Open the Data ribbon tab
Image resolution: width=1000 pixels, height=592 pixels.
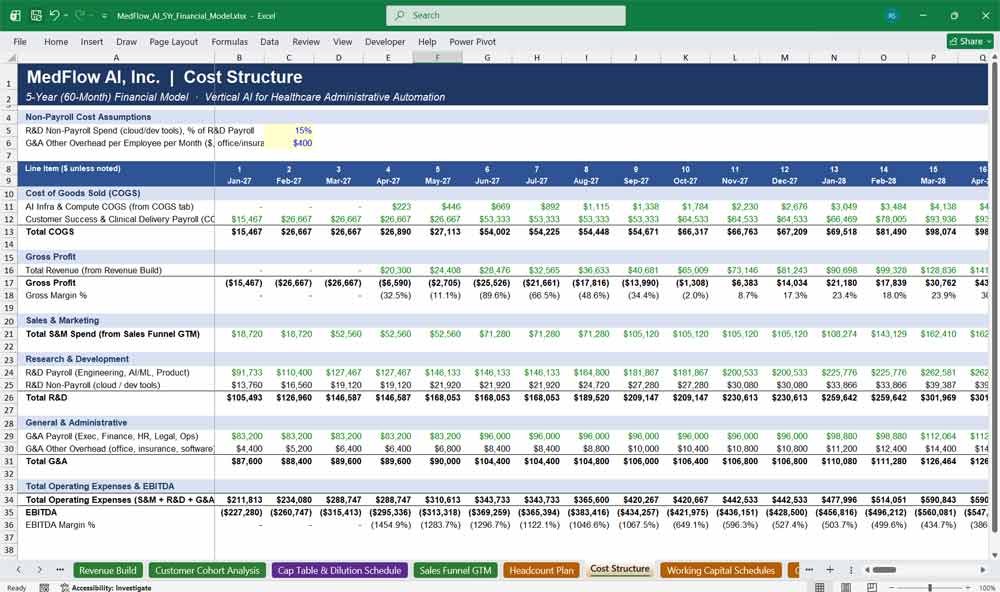(269, 41)
